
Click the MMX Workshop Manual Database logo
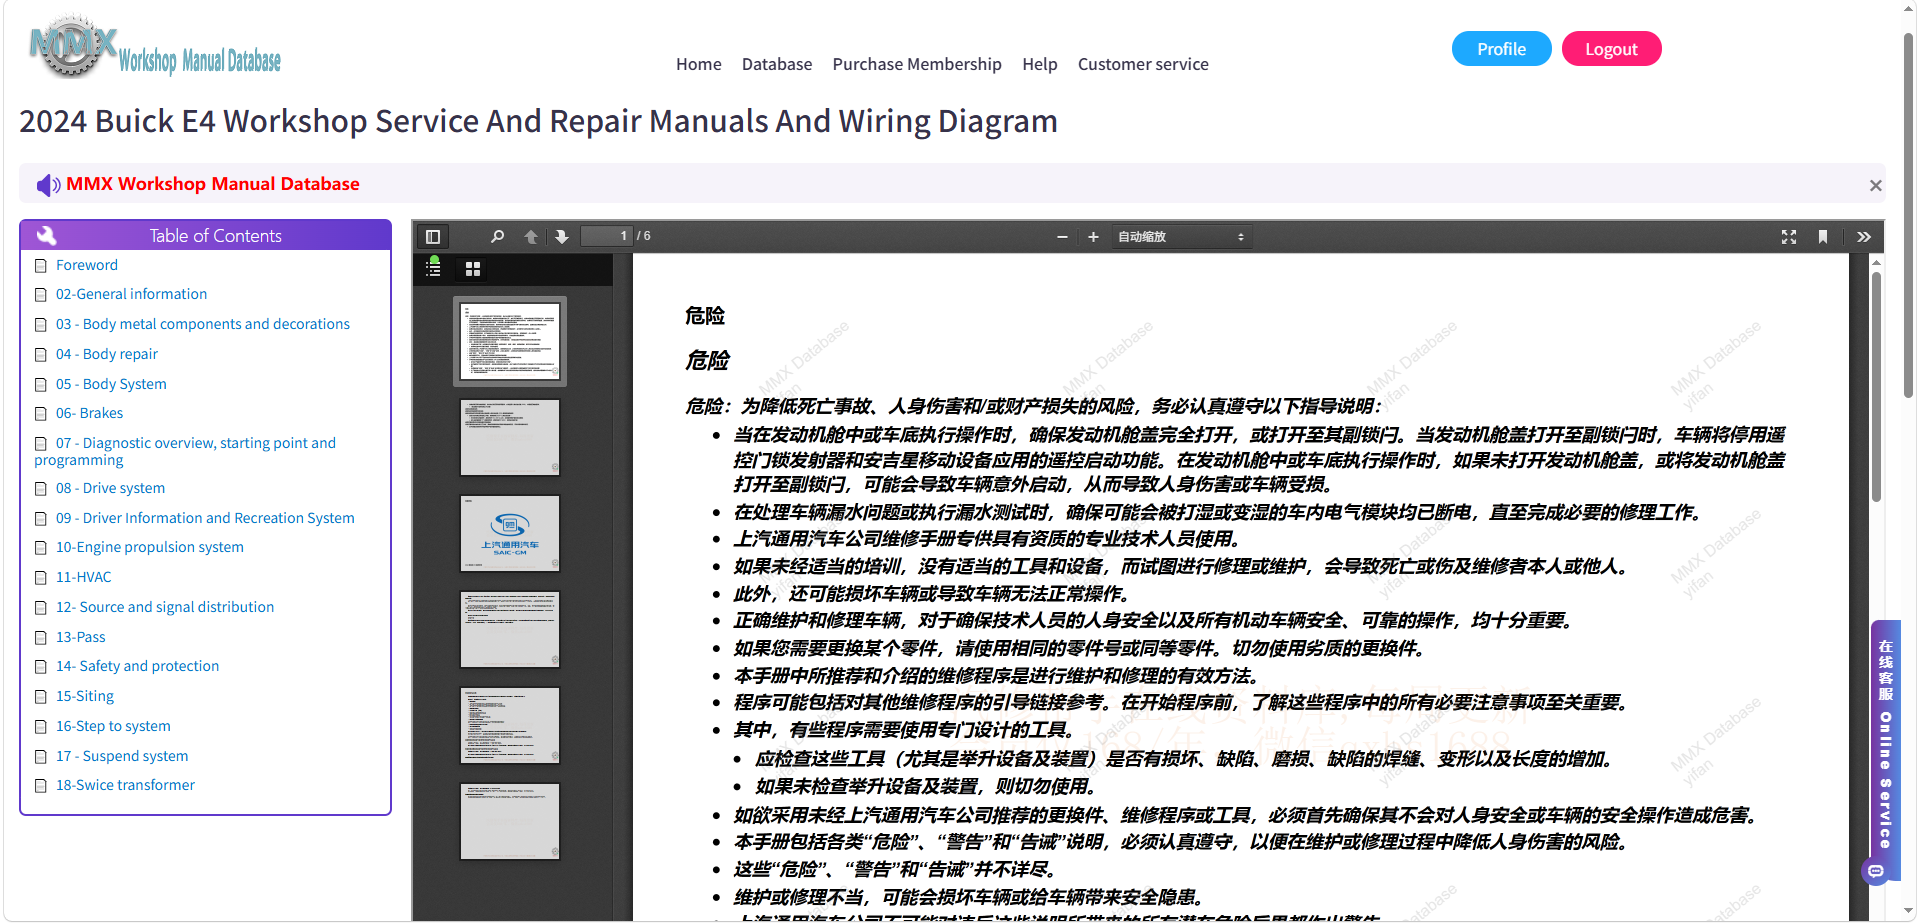155,47
